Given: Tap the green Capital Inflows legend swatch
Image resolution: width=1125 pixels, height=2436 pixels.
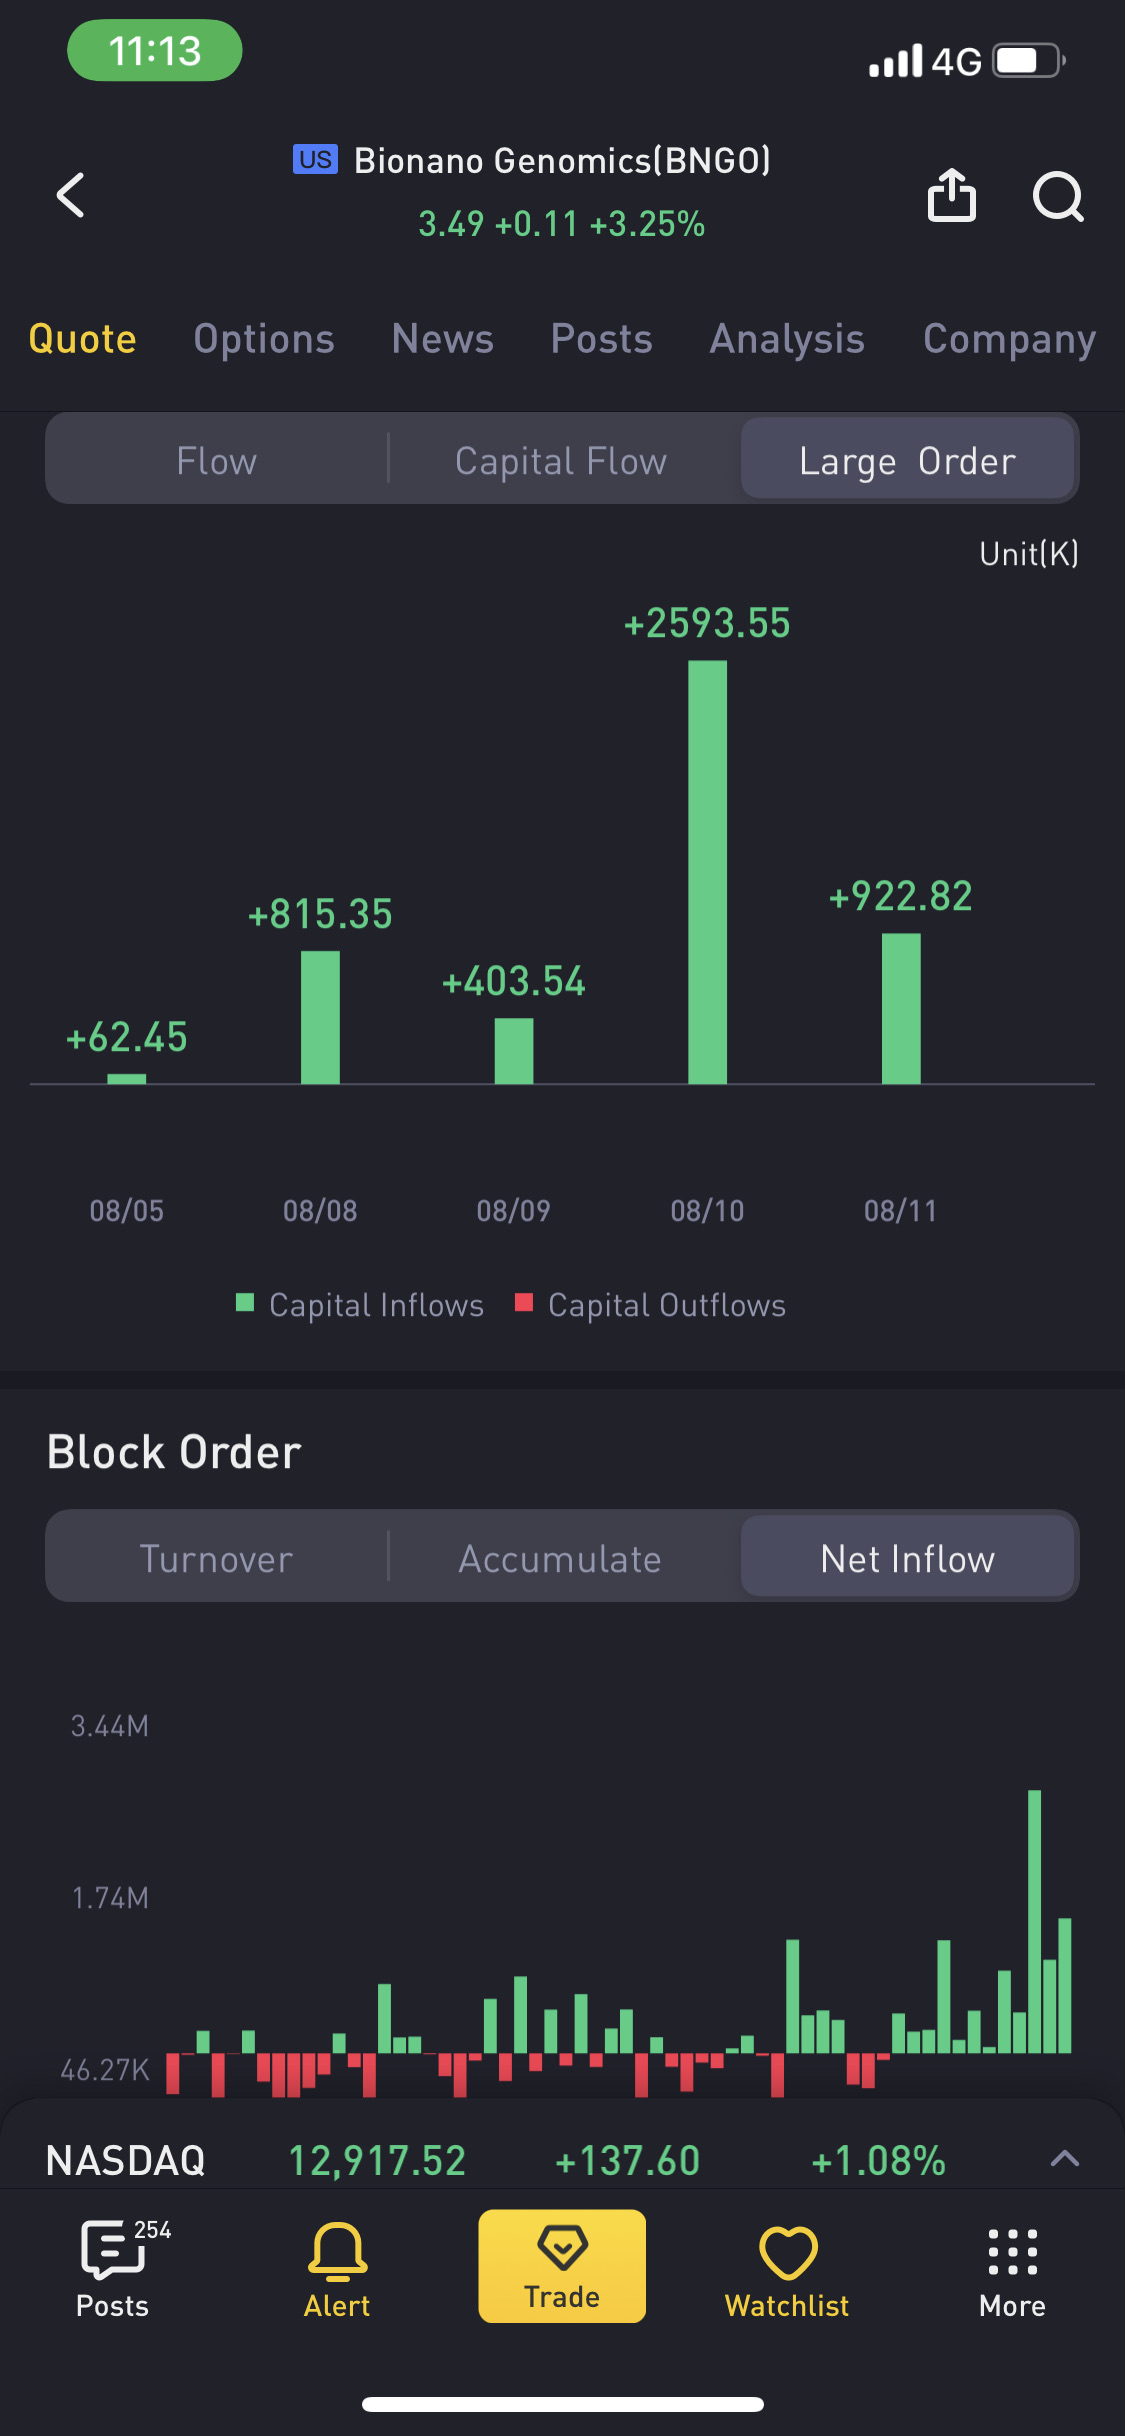Looking at the screenshot, I should coord(245,1302).
